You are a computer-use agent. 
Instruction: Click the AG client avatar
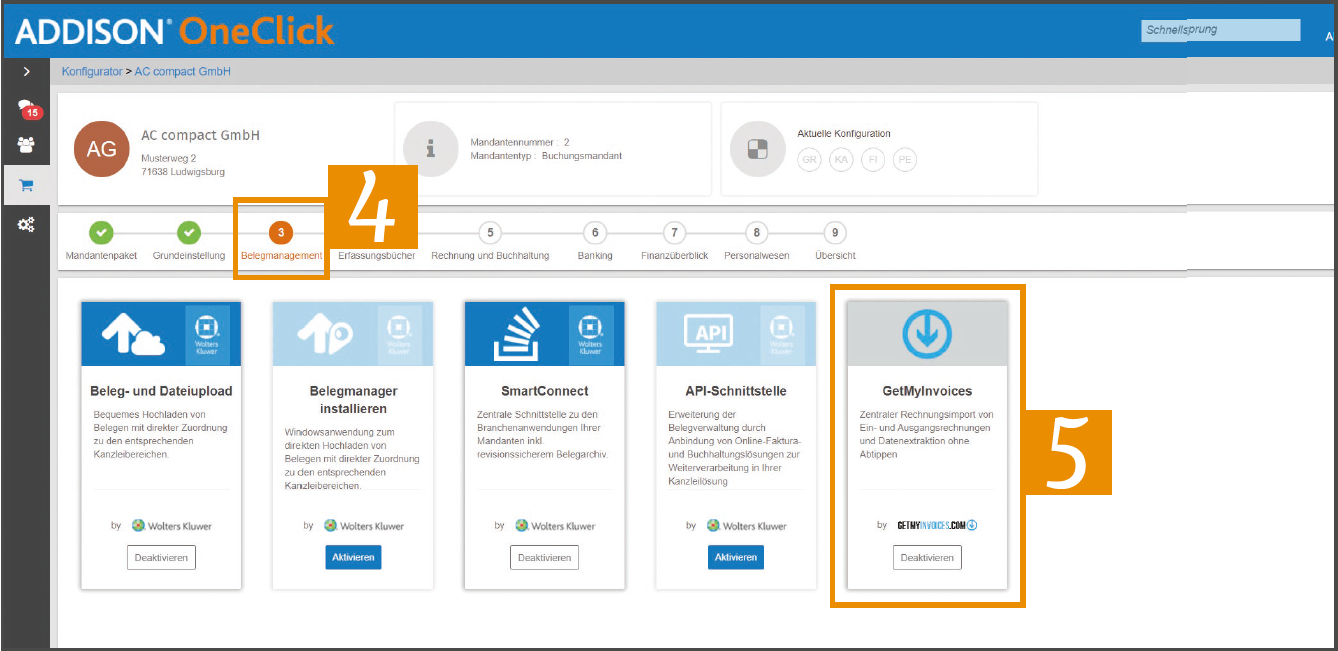pos(102,149)
